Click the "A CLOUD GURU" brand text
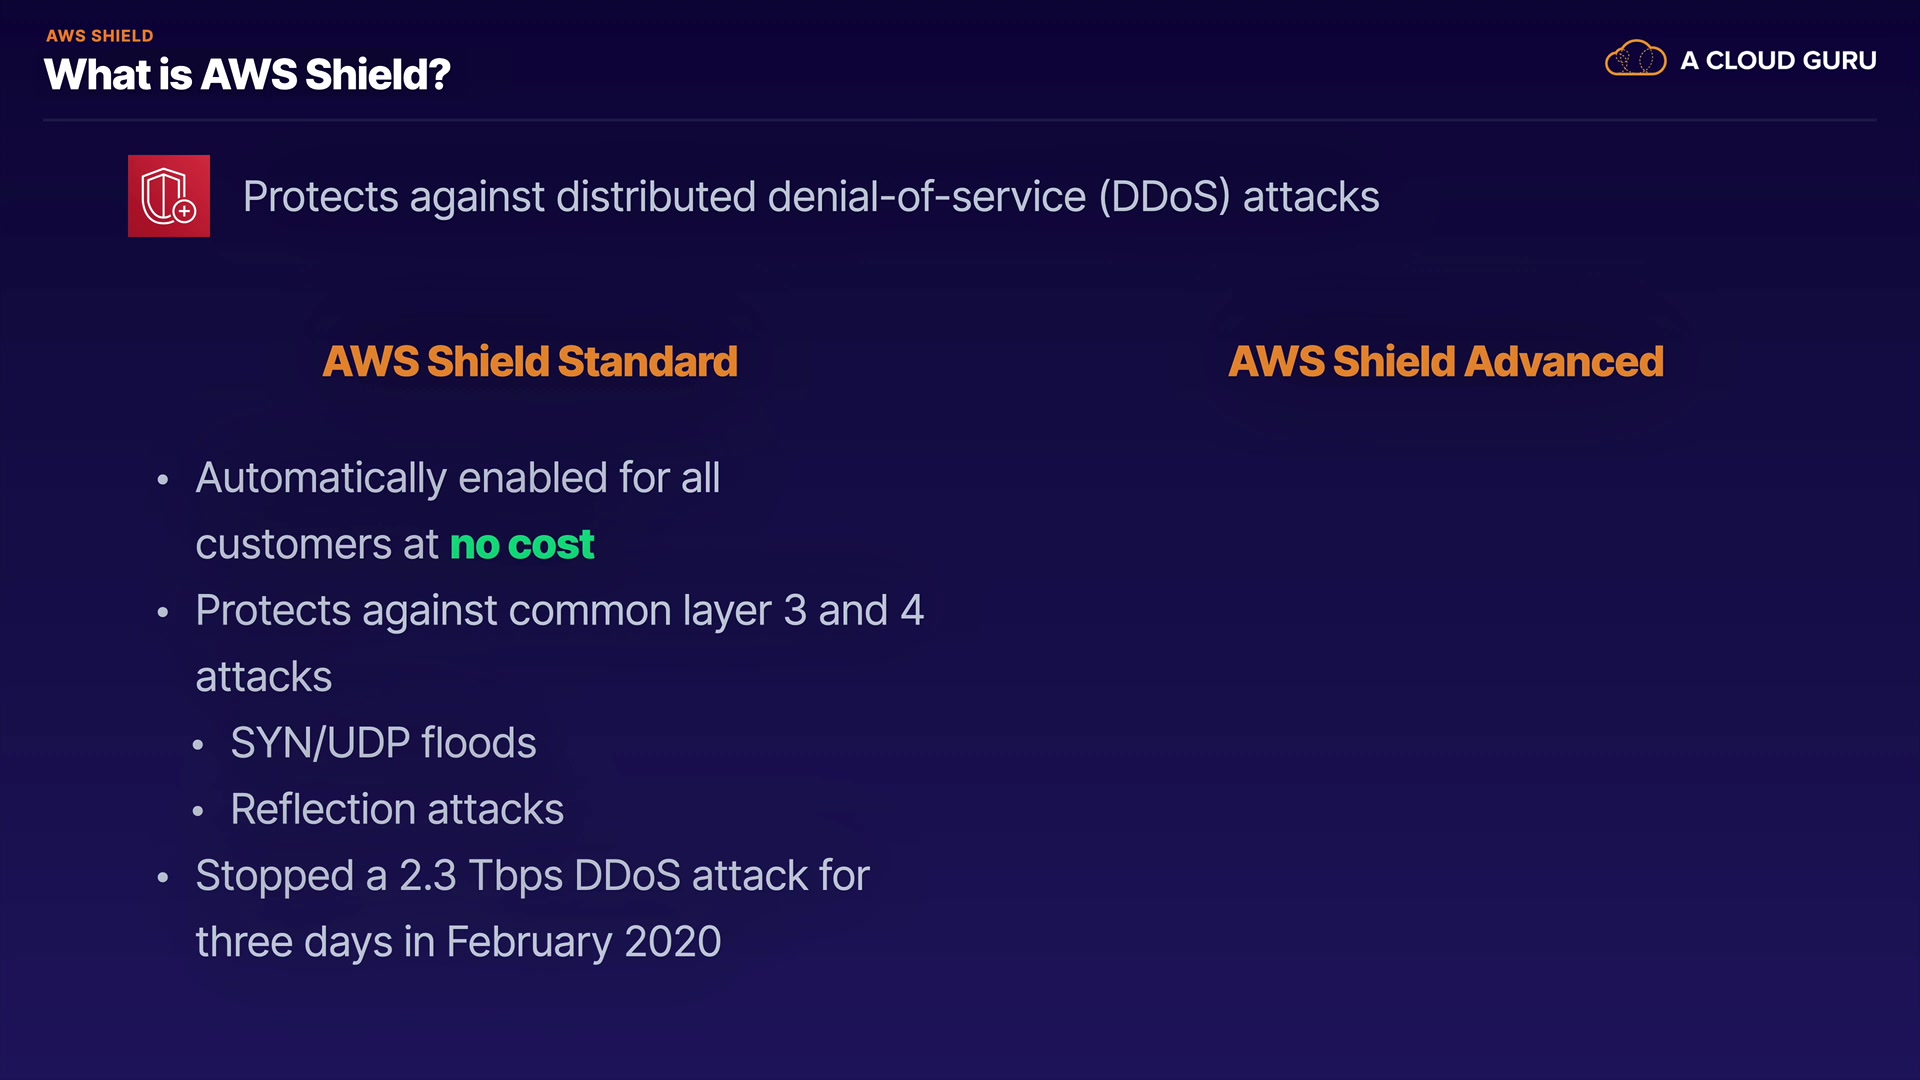This screenshot has width=1920, height=1080. coord(1778,61)
